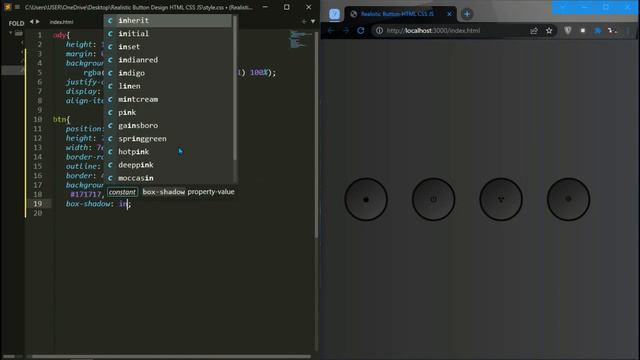Open a new browser tab
This screenshot has width=640, height=360.
(x=467, y=14)
